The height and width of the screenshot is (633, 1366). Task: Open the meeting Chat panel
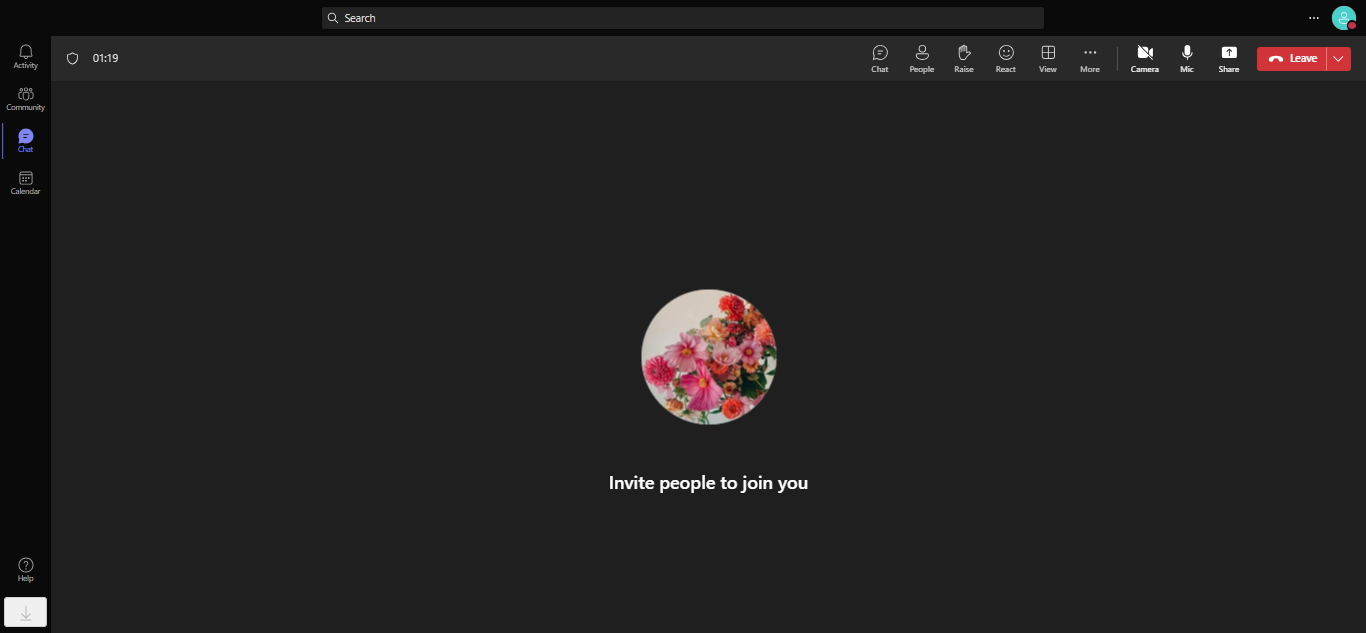pyautogui.click(x=880, y=58)
